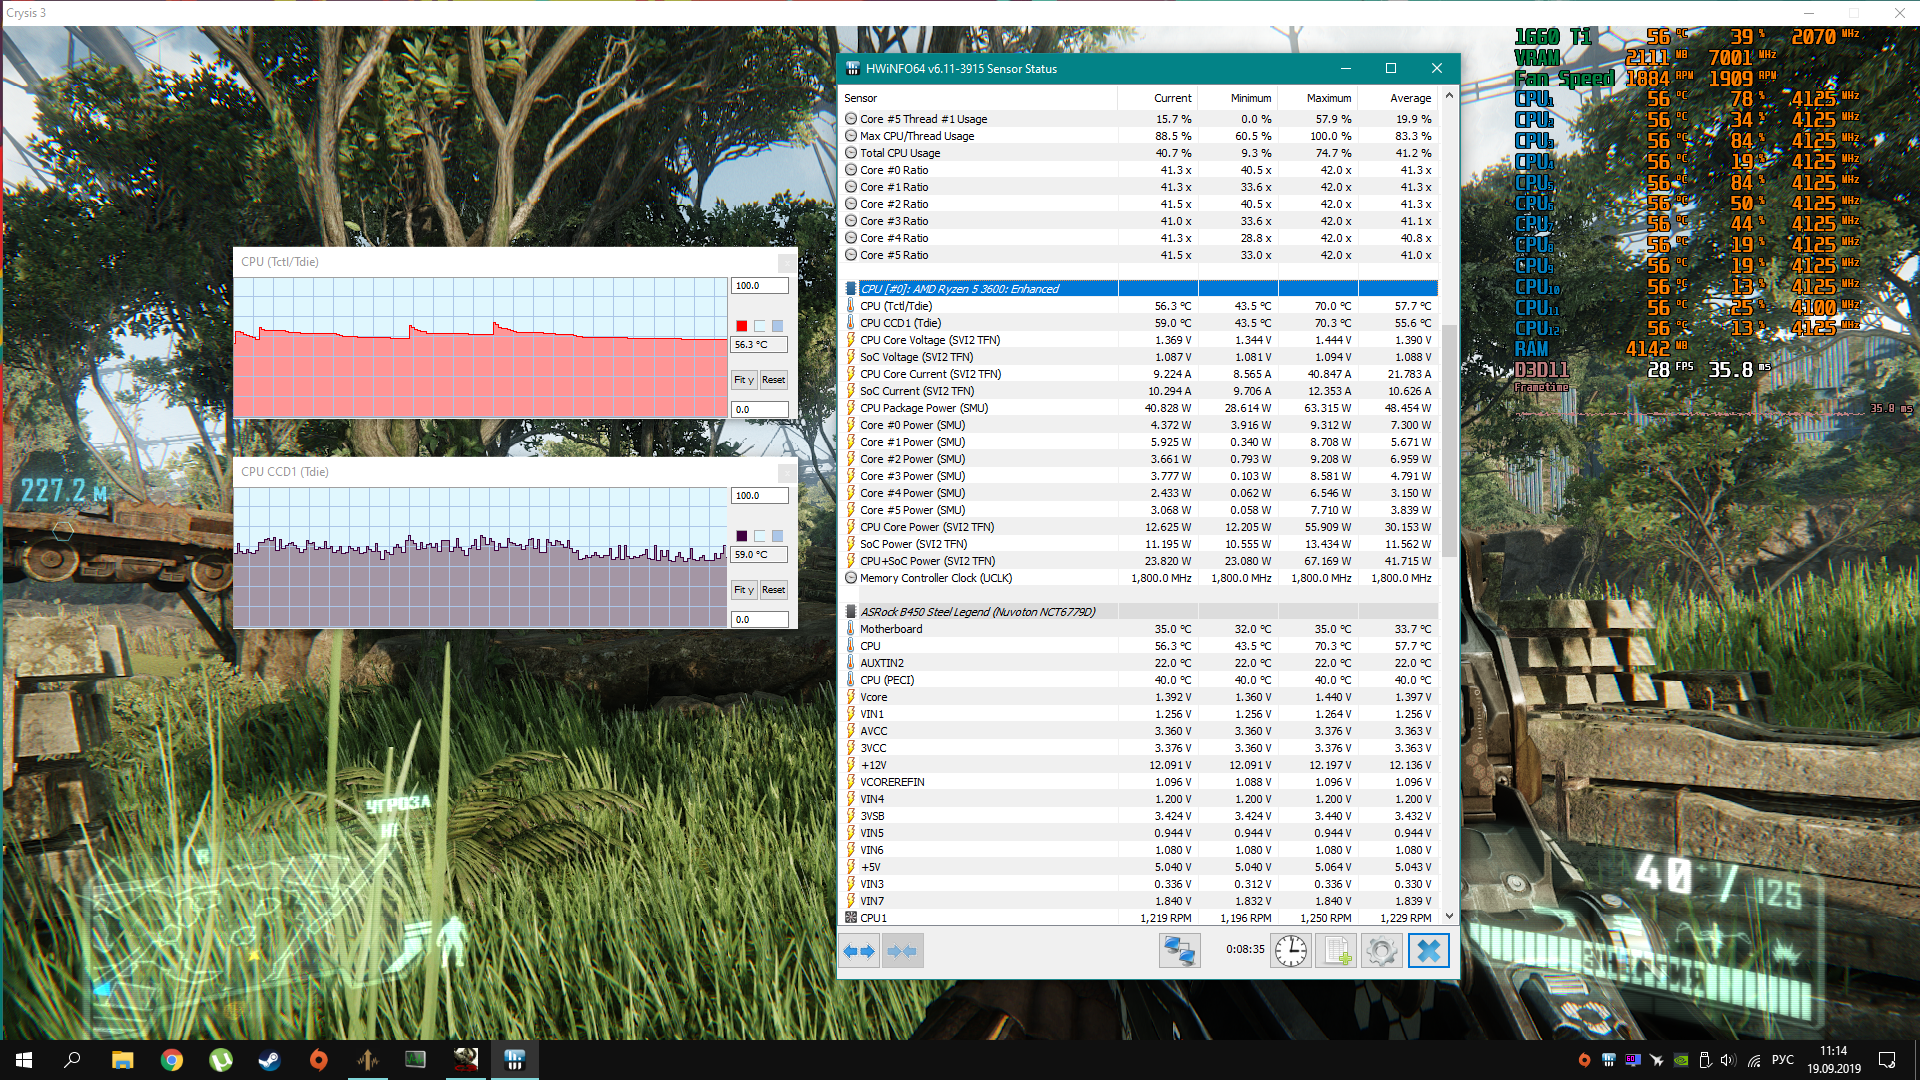1920x1080 pixels.
Task: Open the remote network monitors icon
Action: click(x=1179, y=951)
